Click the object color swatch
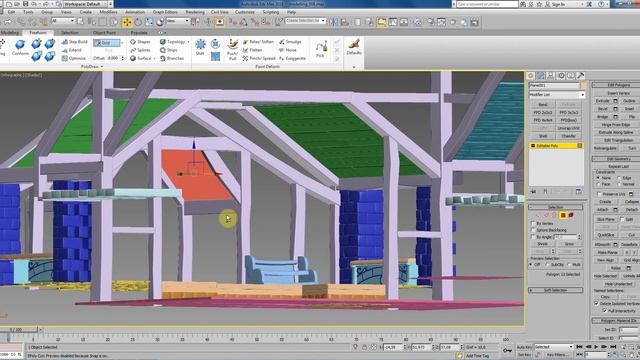Screen dimensions: 640x360 [x=584, y=86]
